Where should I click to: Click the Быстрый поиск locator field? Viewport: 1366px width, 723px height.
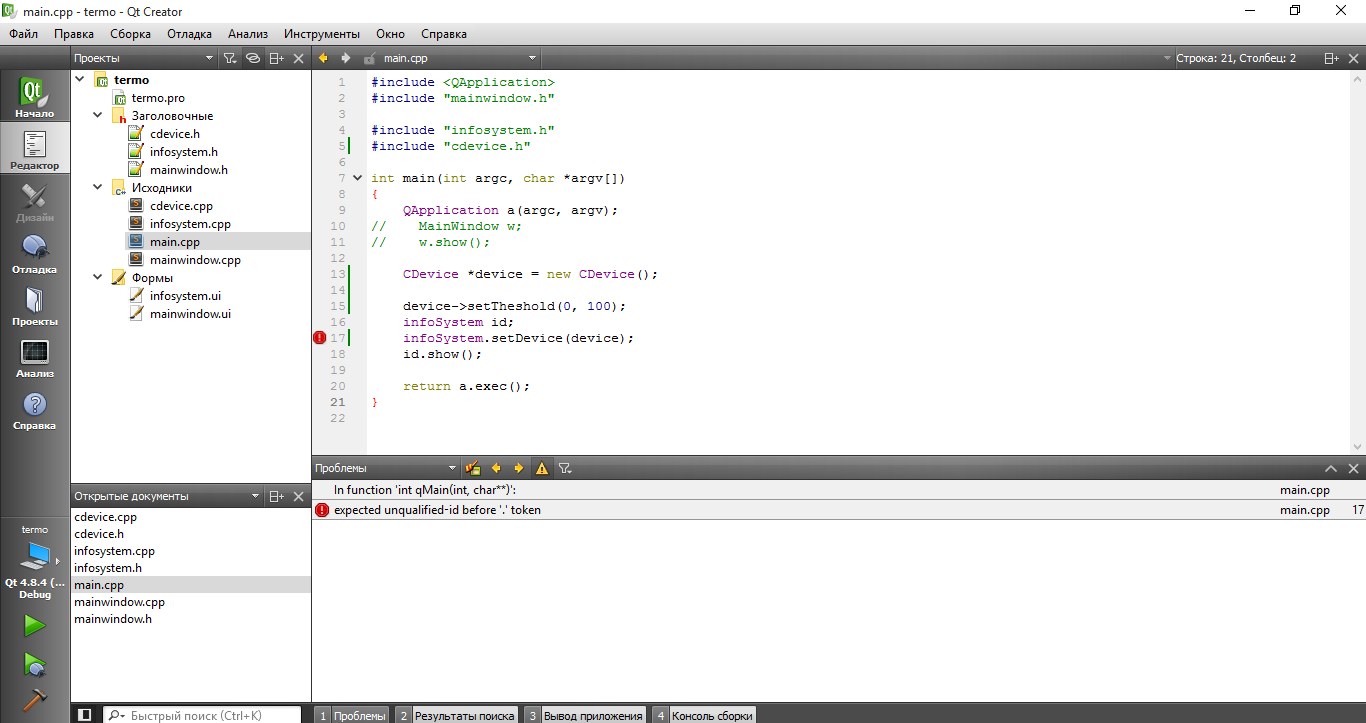click(202, 715)
